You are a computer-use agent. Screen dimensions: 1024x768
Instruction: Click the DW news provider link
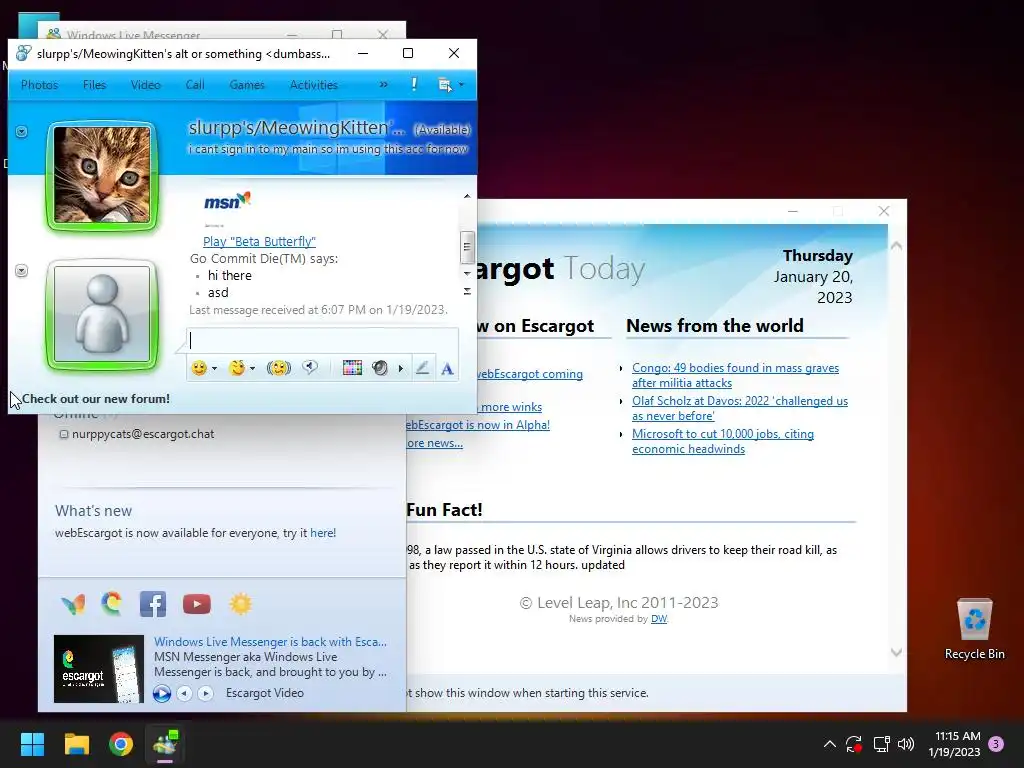point(659,618)
